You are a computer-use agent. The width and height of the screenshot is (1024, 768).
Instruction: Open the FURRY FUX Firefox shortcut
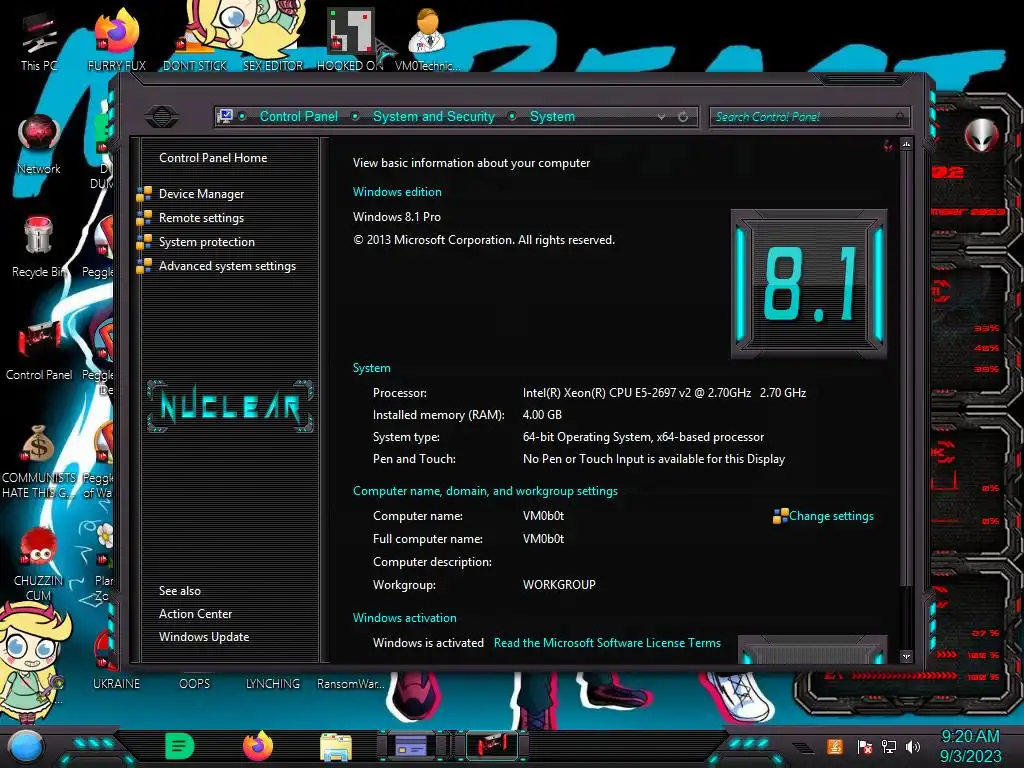[116, 39]
